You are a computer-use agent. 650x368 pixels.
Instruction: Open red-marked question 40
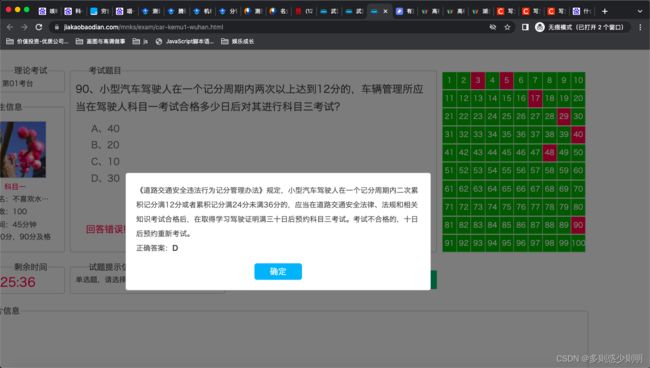(x=578, y=134)
